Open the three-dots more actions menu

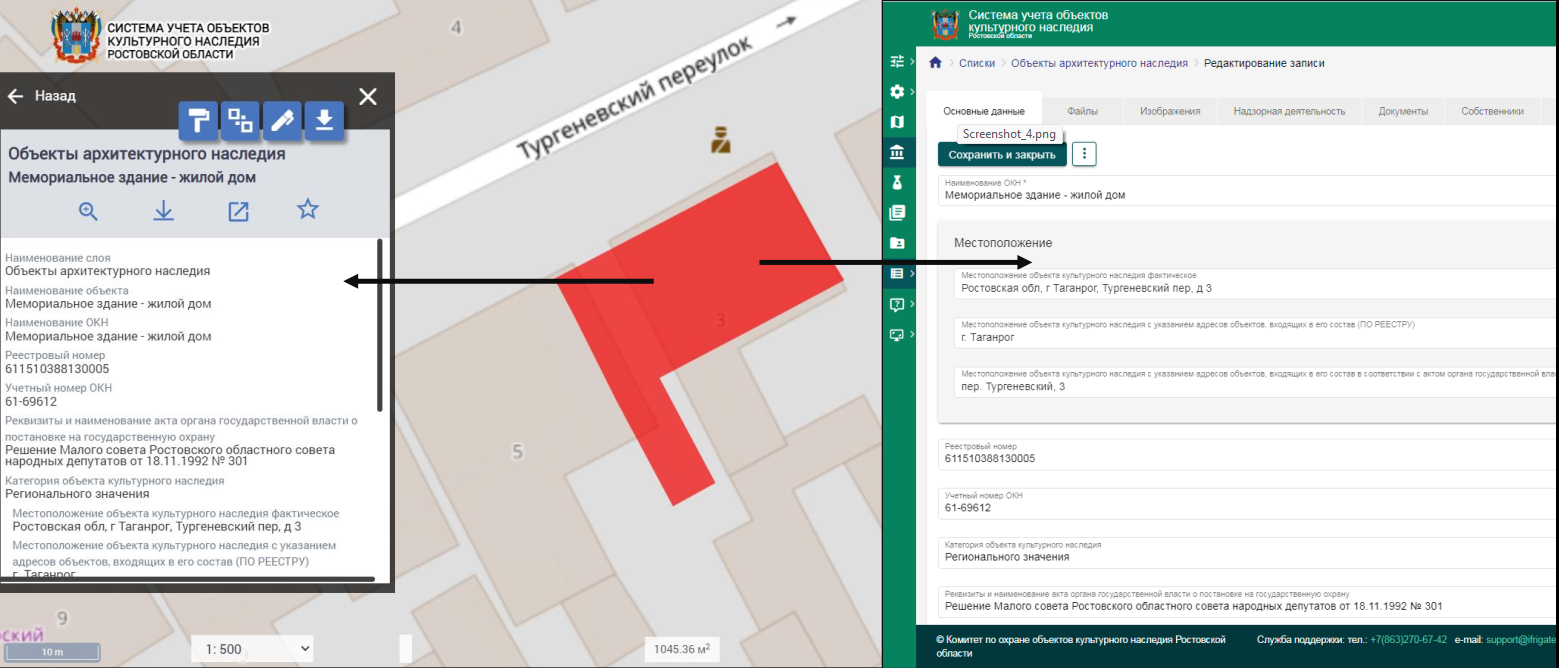point(1084,154)
